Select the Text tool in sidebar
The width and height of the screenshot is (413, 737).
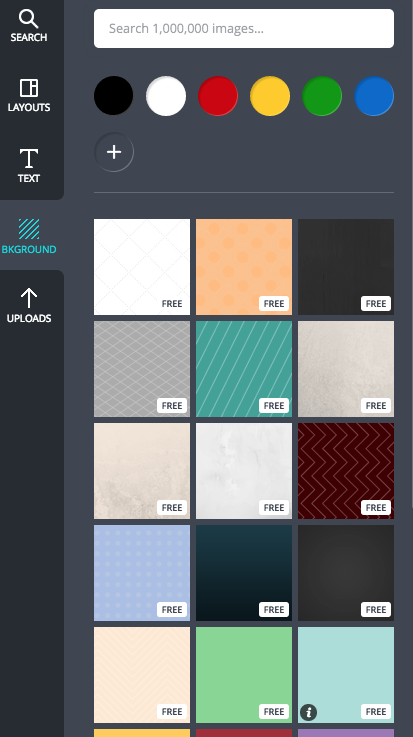[x=29, y=165]
